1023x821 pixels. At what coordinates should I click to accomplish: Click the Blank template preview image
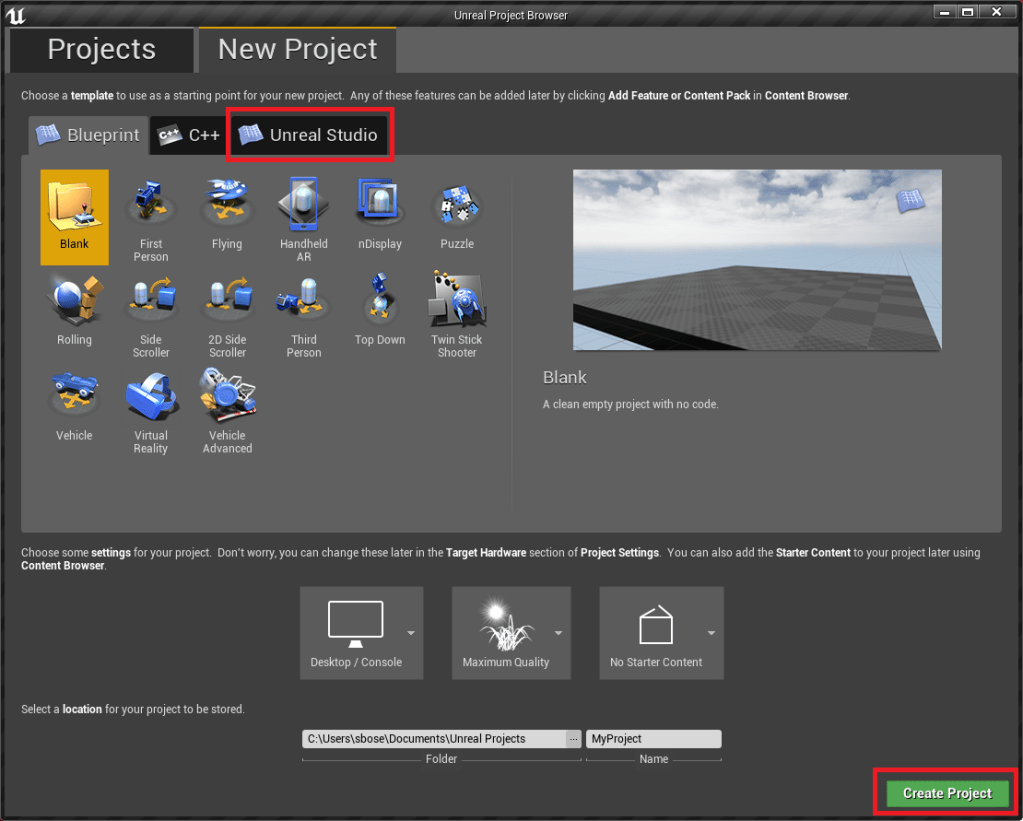point(757,260)
